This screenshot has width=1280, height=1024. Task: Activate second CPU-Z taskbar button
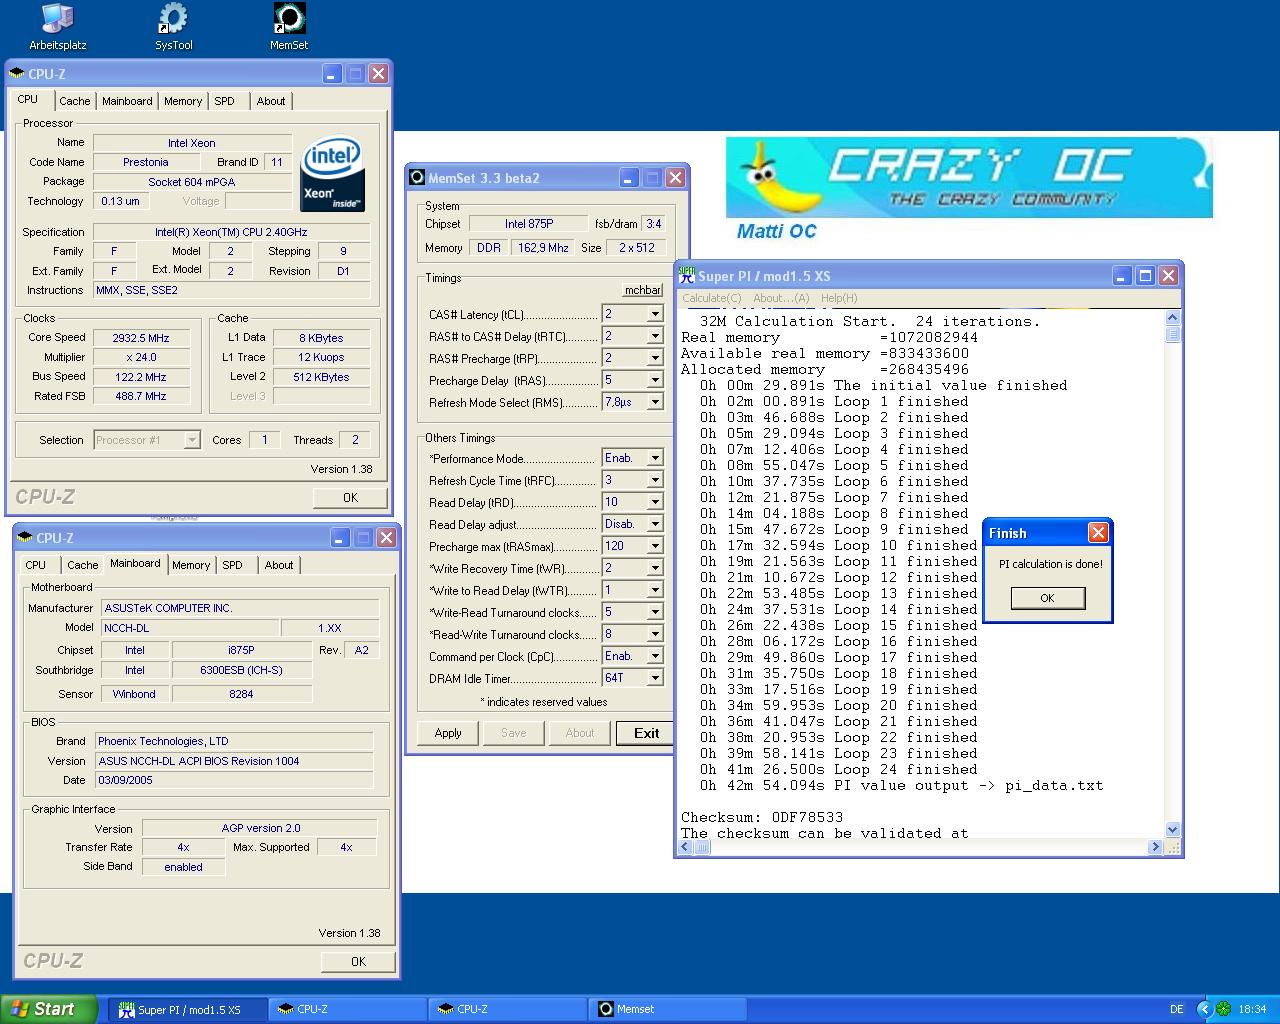507,1009
